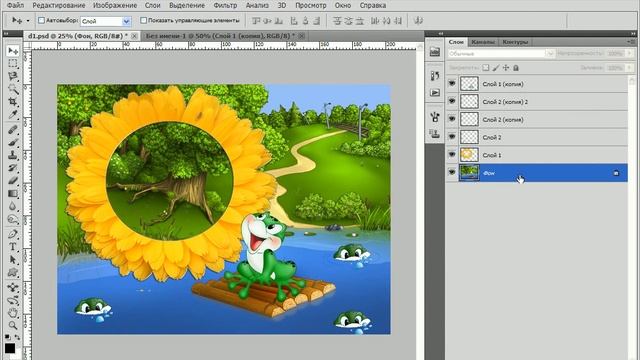Screen dimensions: 640x360
Task: Select the Clone Stamp tool
Action: 13,155
